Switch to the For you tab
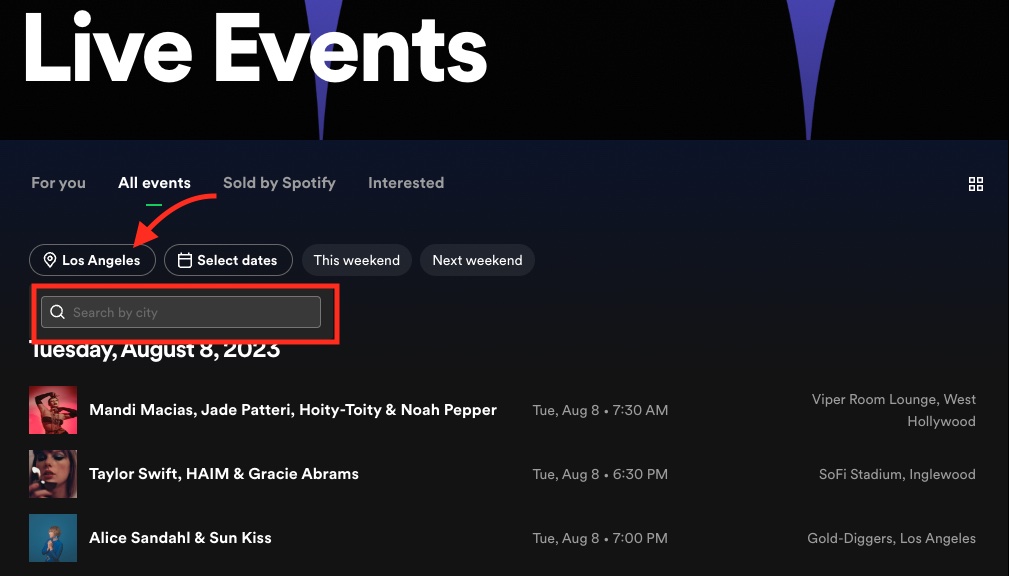1009x576 pixels. (x=58, y=183)
